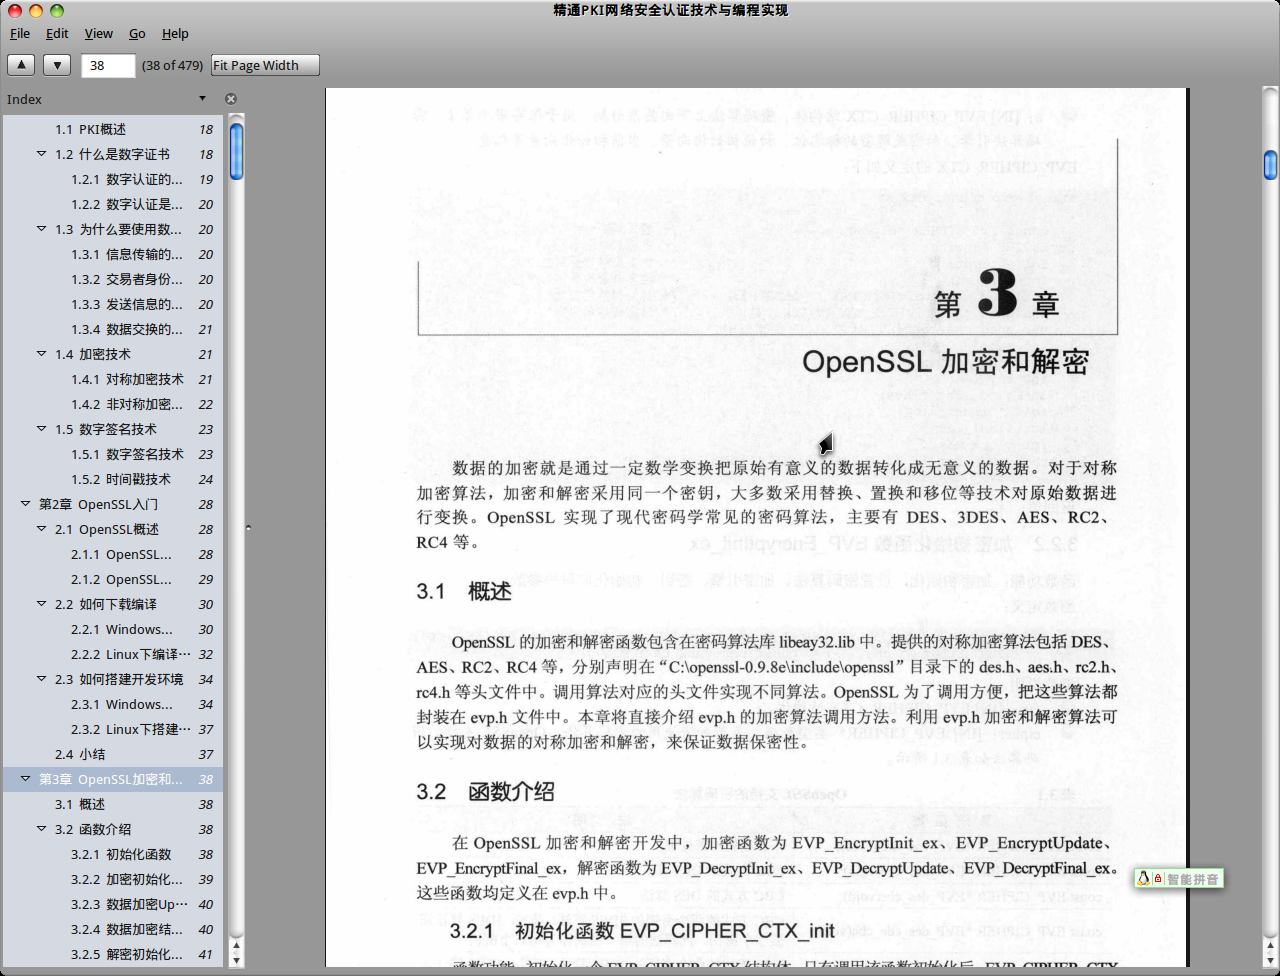Click the sidebar scrollbar down arrow
Viewport: 1280px width, 976px height.
coord(237,960)
